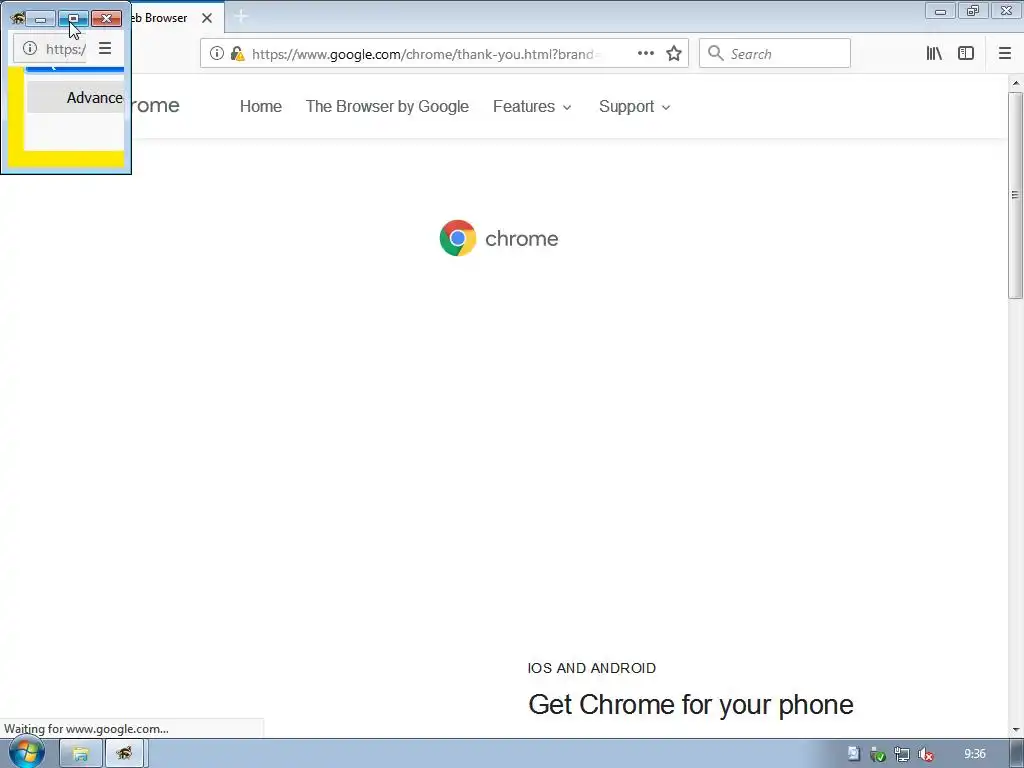
Task: Click the https URL field in the small window
Action: click(x=65, y=49)
